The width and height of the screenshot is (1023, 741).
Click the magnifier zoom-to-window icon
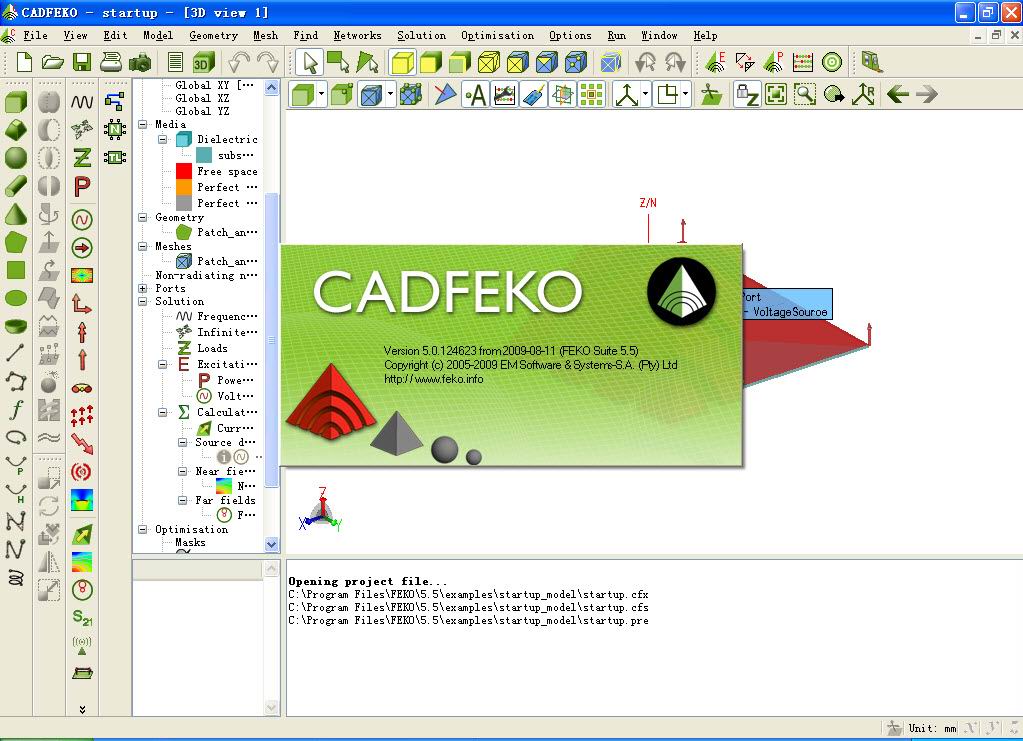[805, 95]
